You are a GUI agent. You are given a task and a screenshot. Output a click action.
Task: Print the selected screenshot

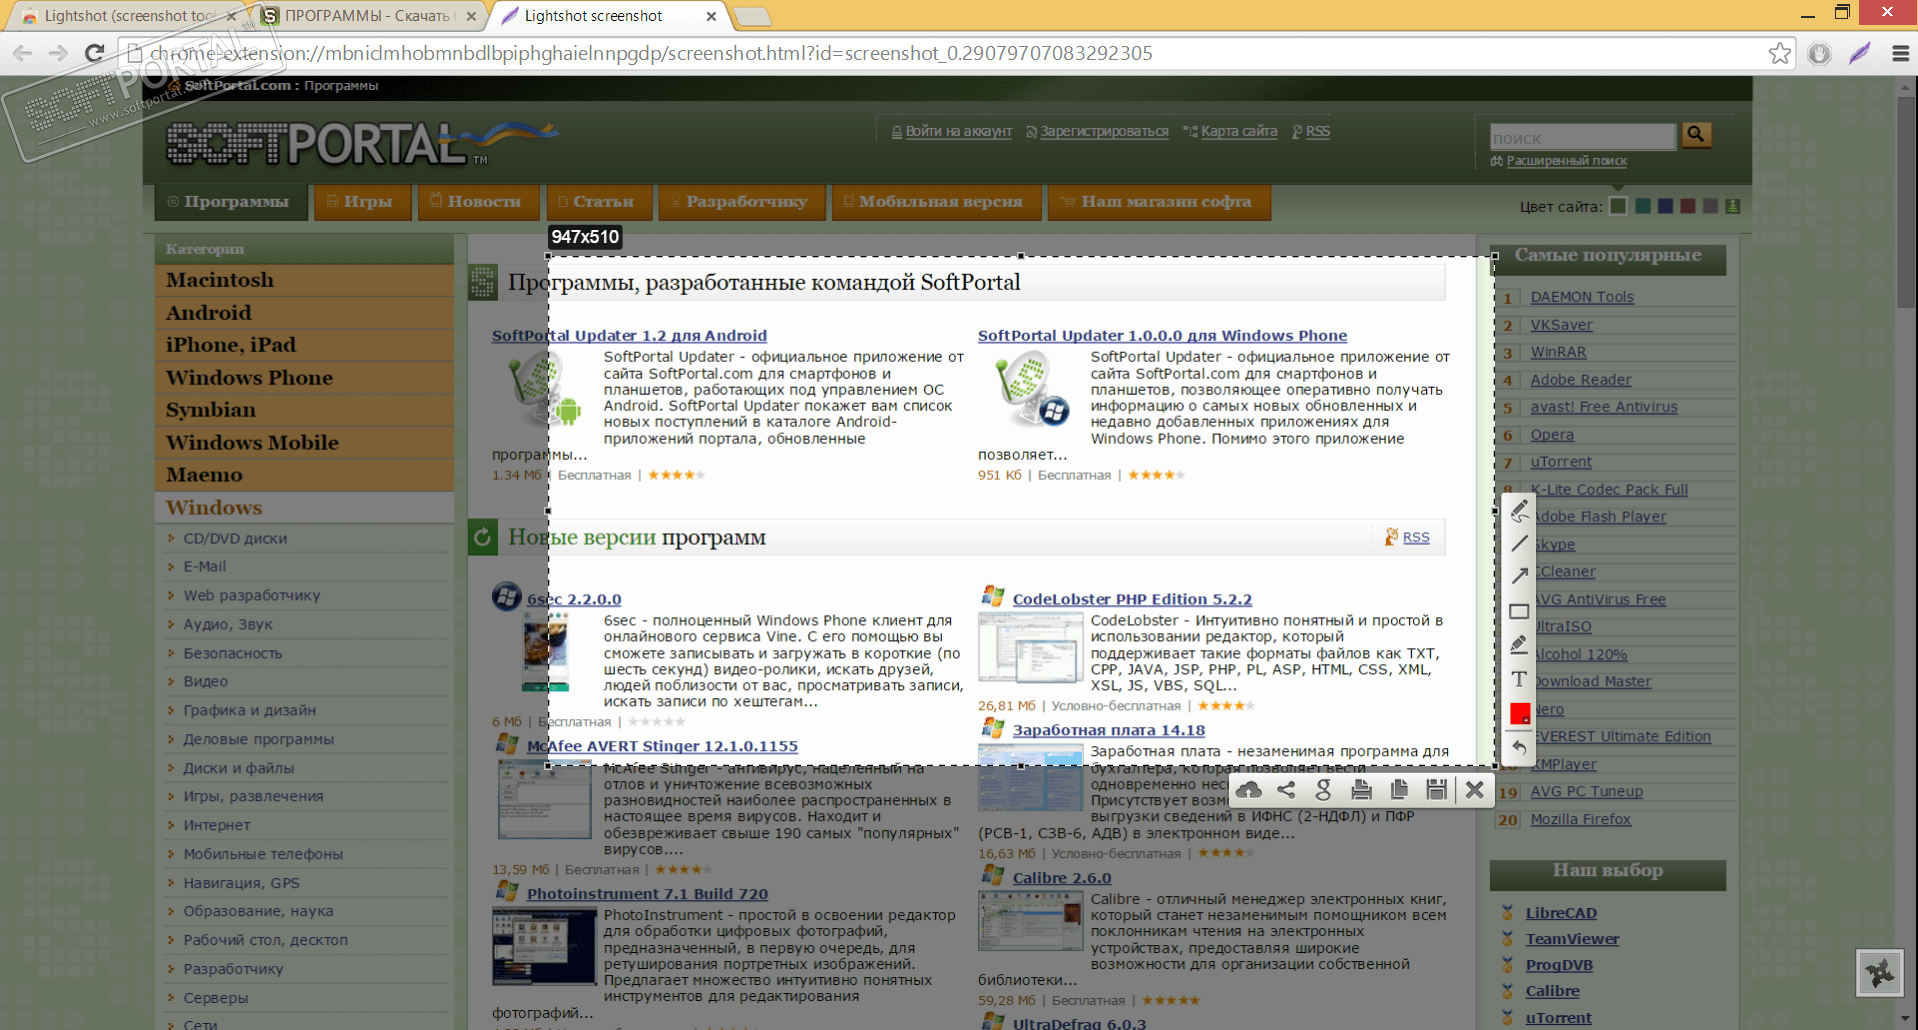pos(1361,790)
